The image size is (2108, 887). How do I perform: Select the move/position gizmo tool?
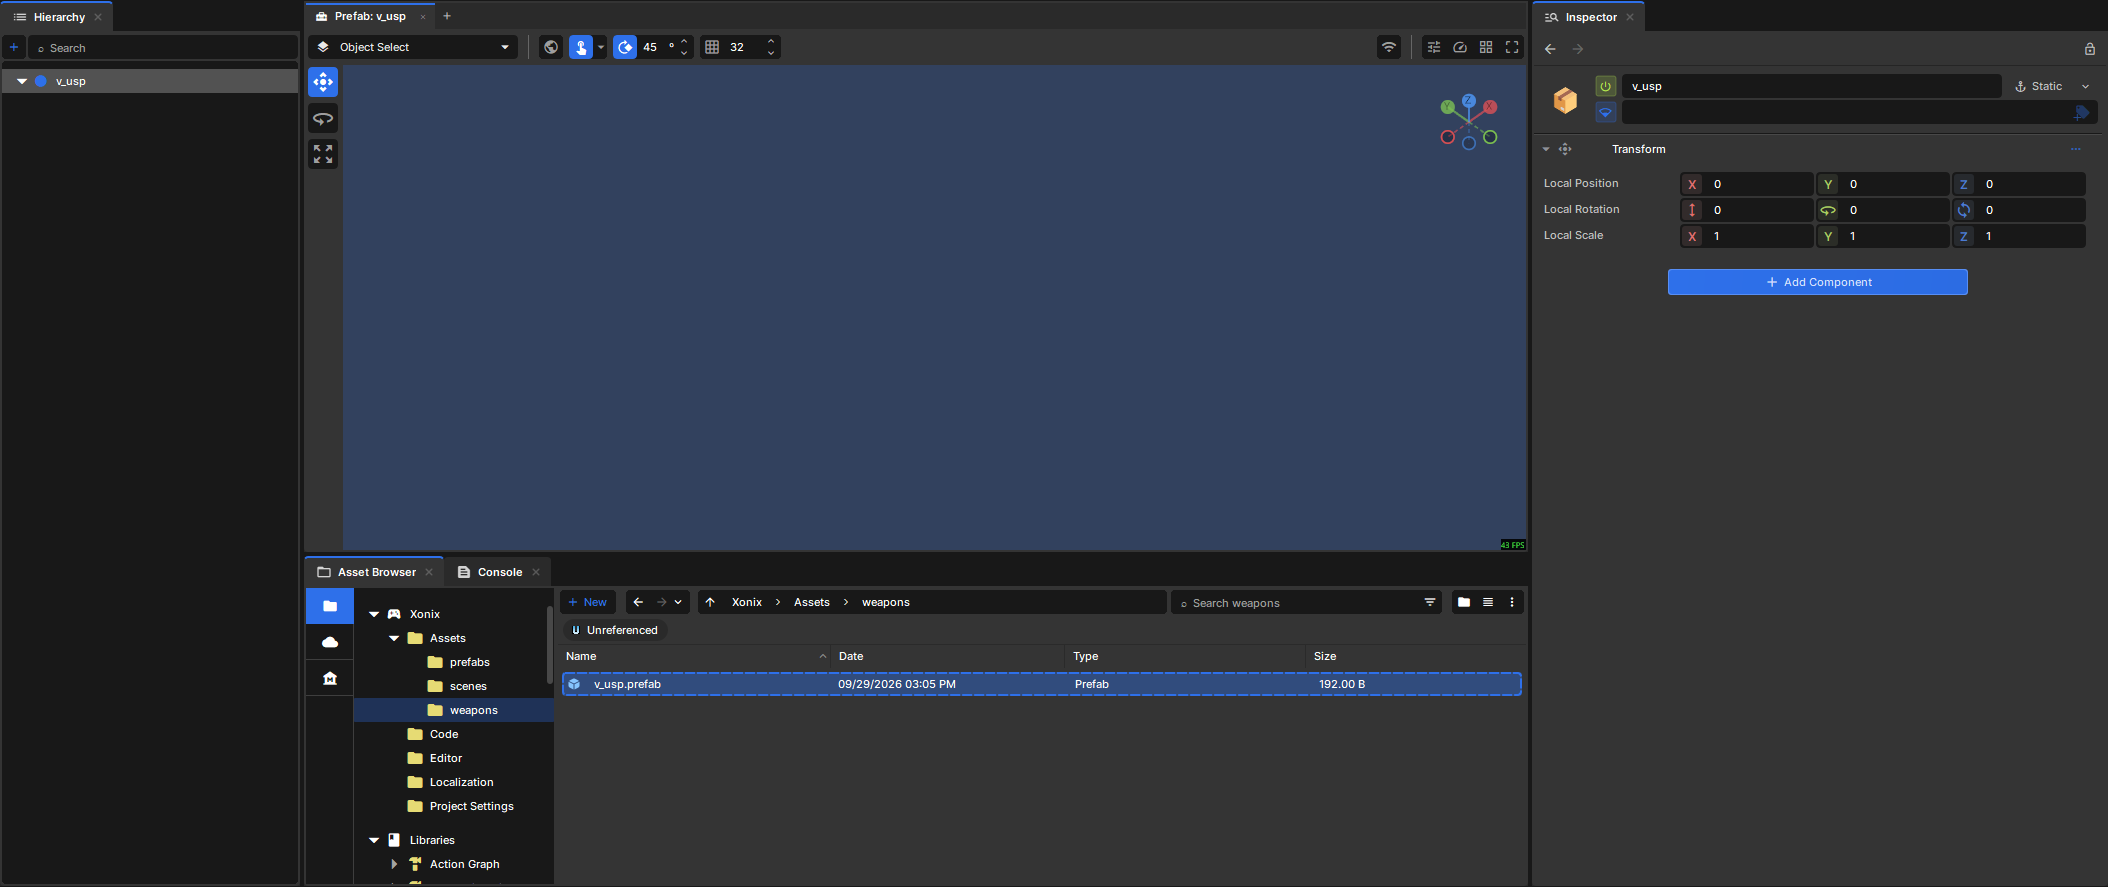point(323,82)
